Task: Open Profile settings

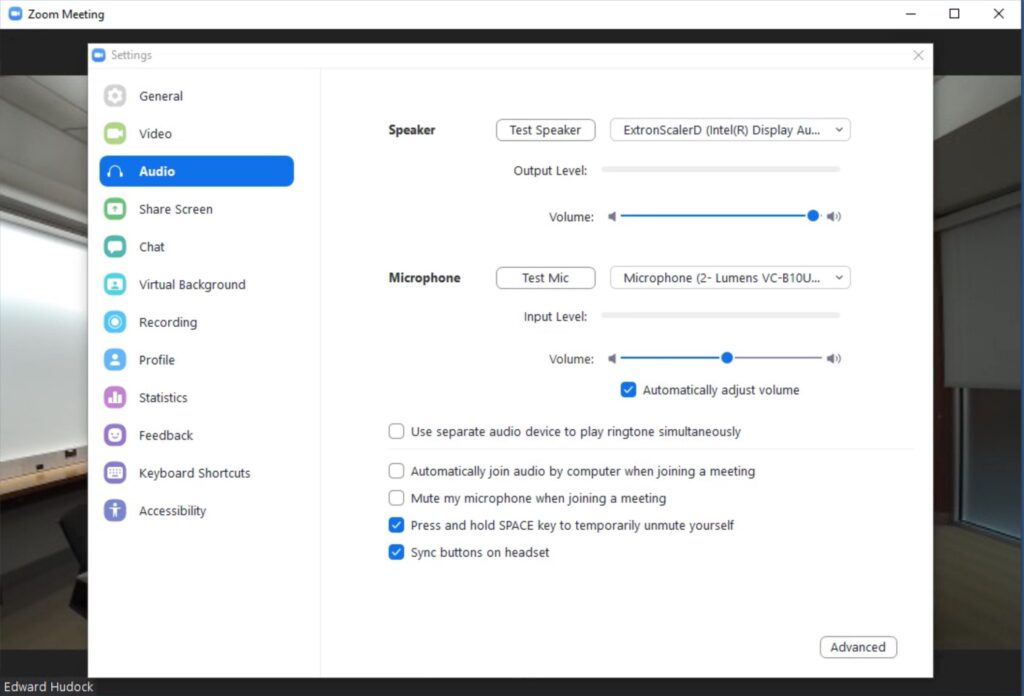Action: pyautogui.click(x=197, y=360)
